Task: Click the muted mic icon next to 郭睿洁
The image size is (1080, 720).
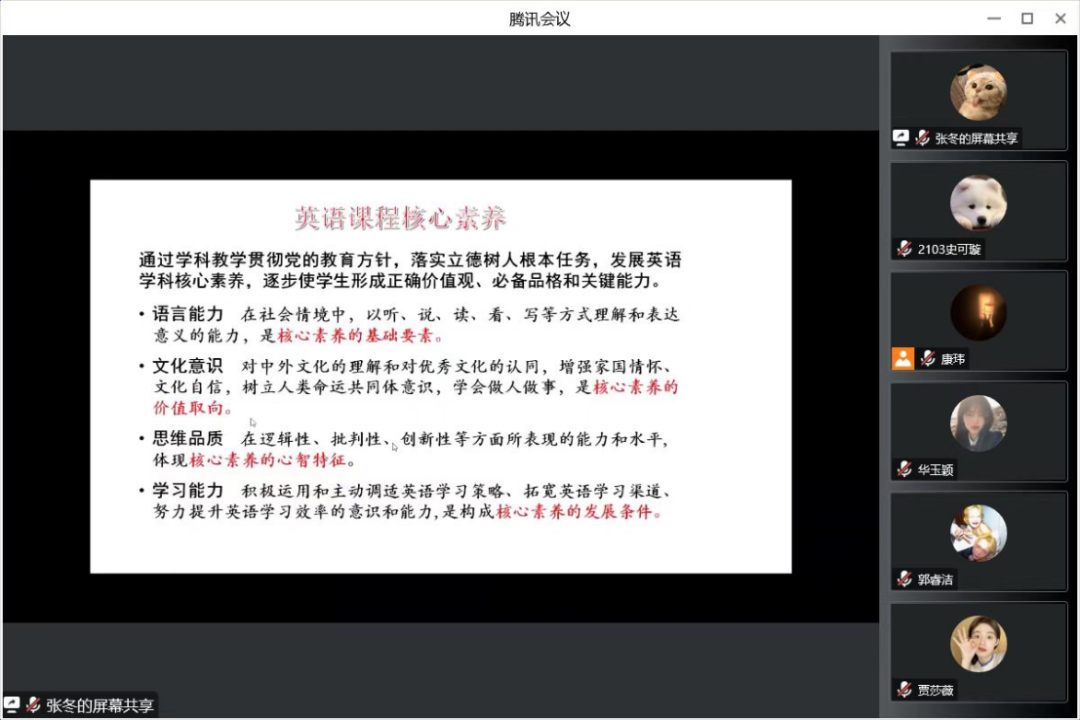Action: (x=904, y=579)
